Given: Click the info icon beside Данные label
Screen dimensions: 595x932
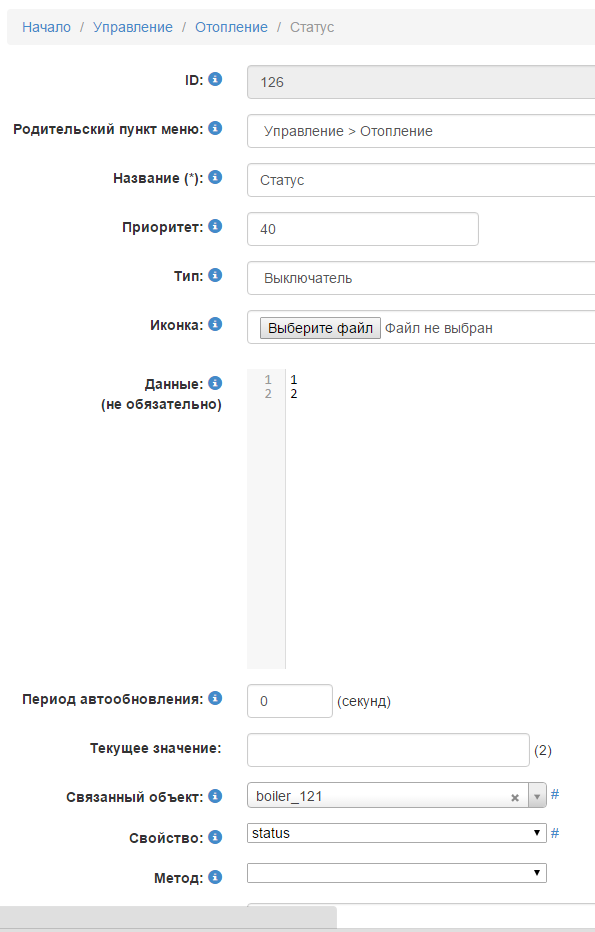Looking at the screenshot, I should point(216,380).
